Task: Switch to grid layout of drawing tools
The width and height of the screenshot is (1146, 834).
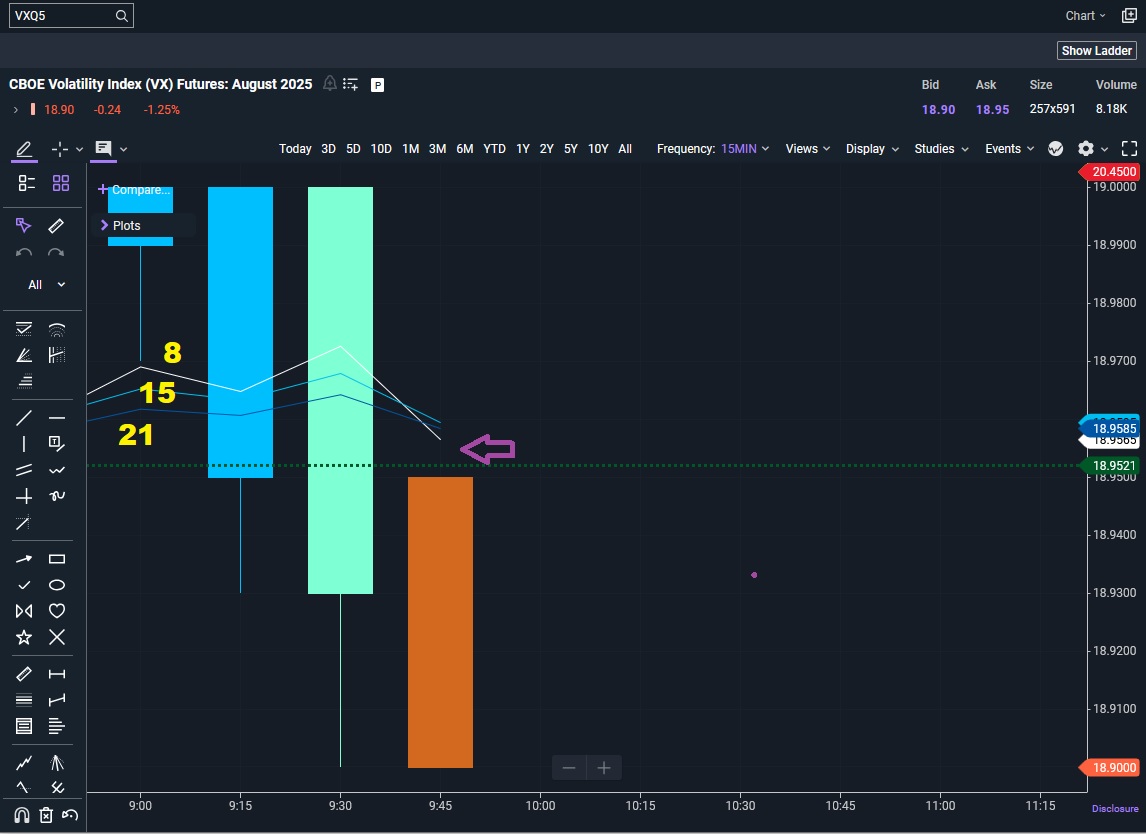Action: pyautogui.click(x=61, y=183)
